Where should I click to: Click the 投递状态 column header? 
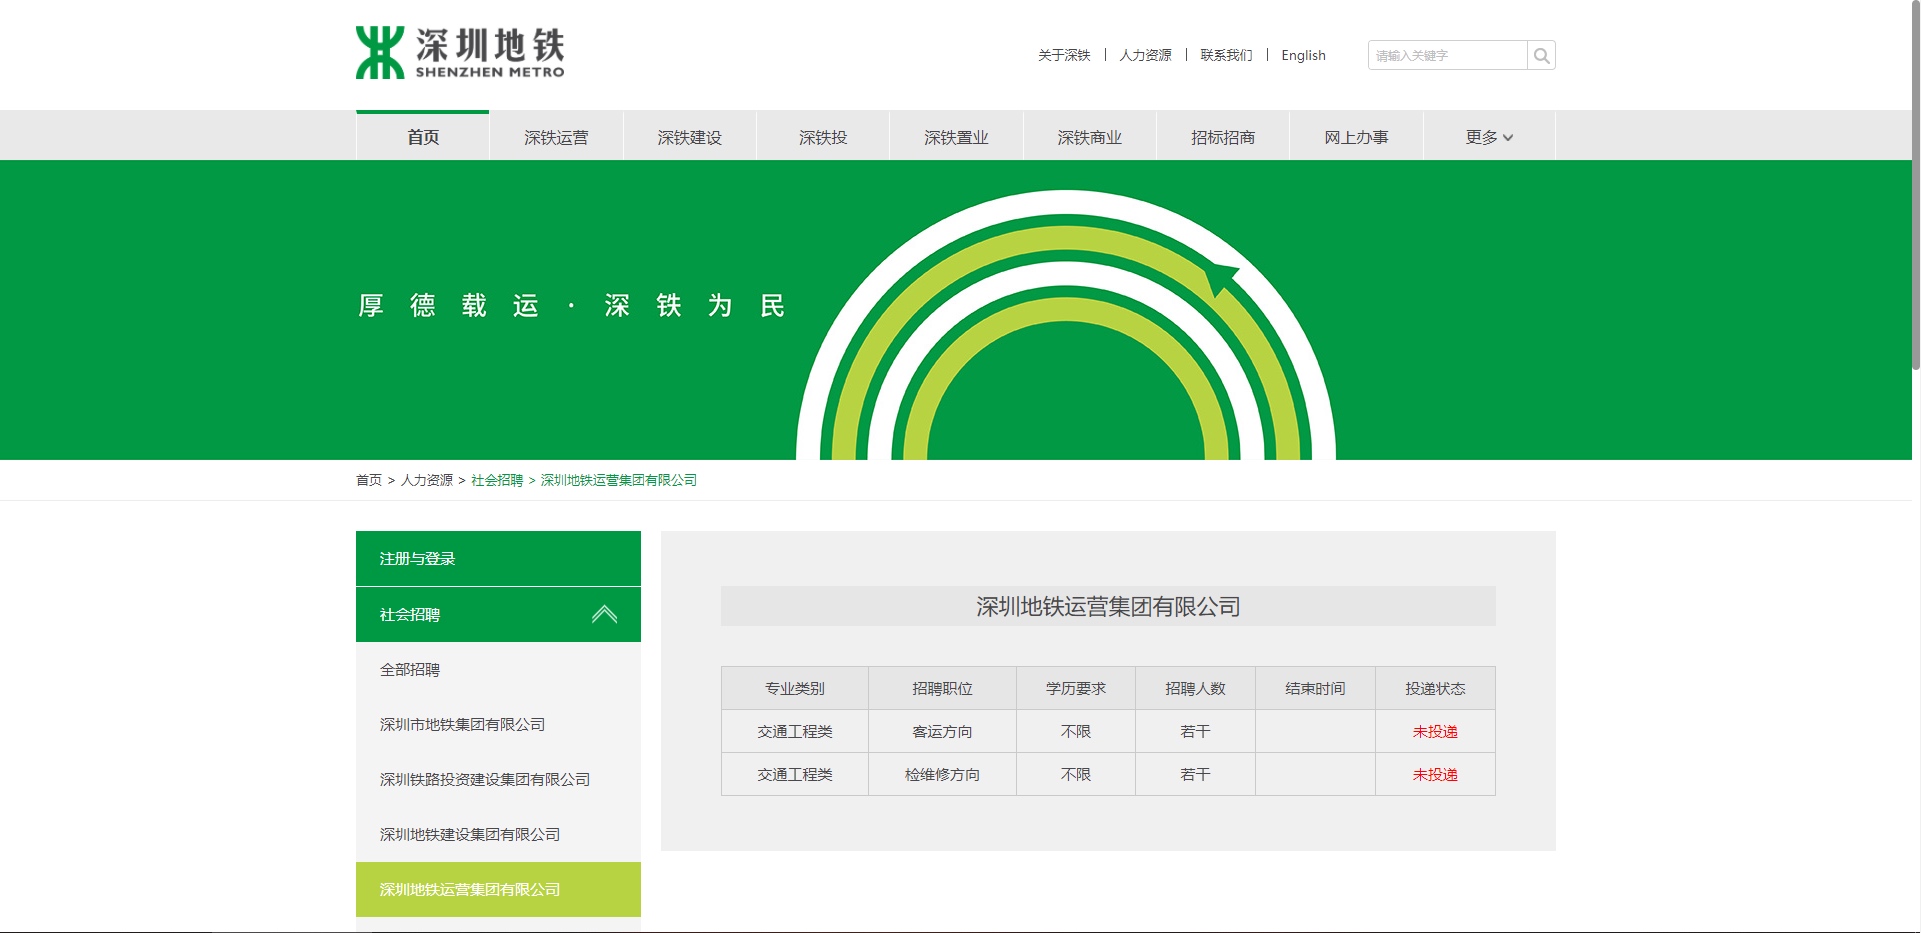click(x=1435, y=688)
